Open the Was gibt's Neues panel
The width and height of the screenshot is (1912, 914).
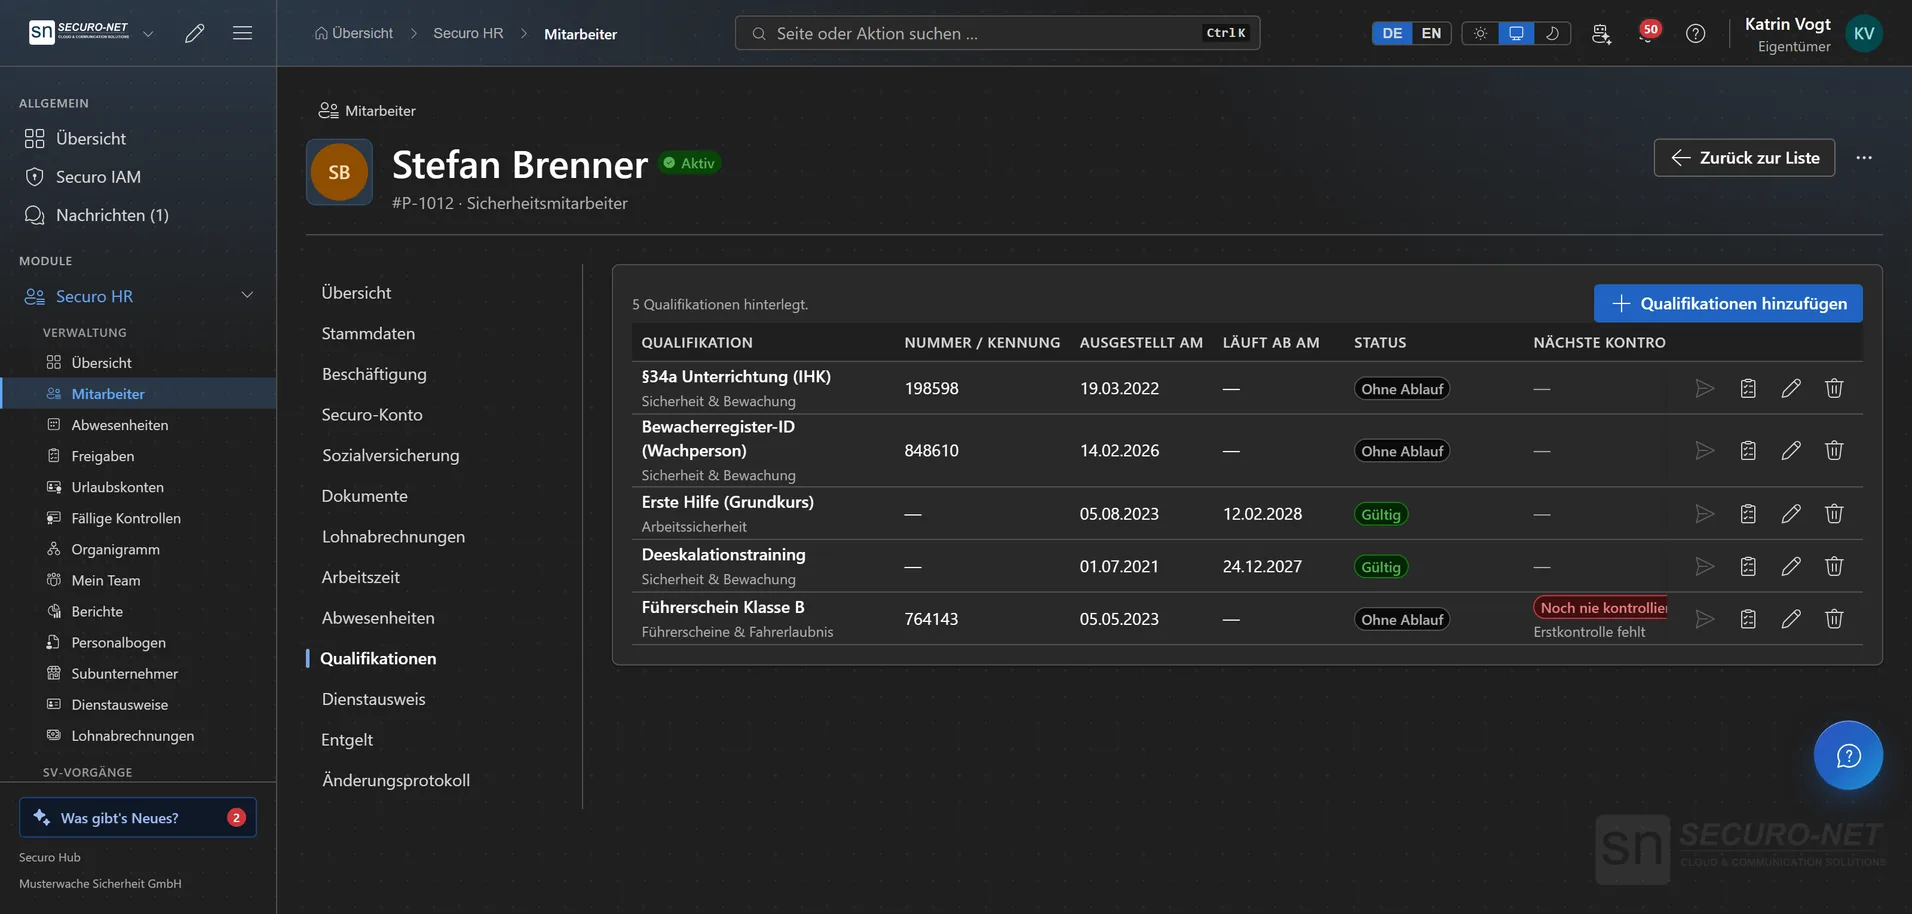tap(138, 817)
